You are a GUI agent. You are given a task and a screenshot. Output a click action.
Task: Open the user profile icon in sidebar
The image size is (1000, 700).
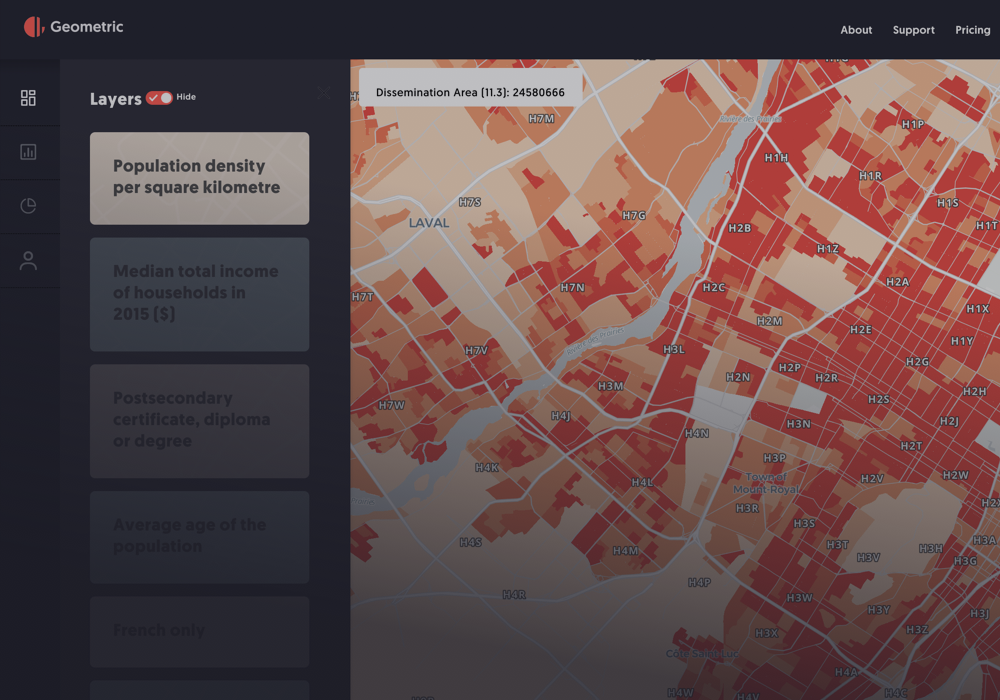point(28,261)
